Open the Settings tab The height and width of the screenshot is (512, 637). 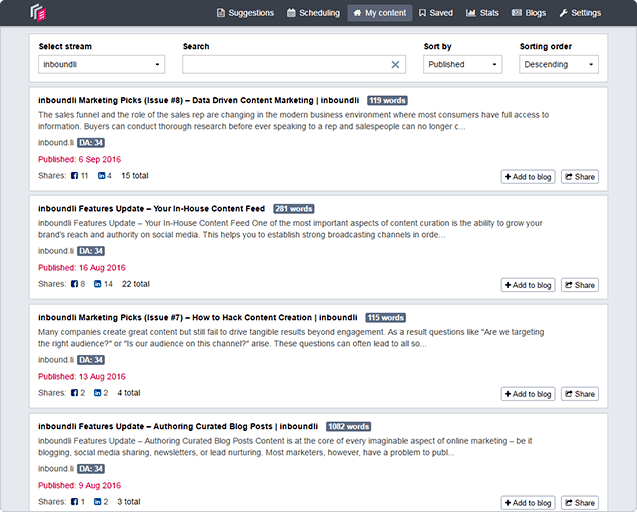point(580,13)
